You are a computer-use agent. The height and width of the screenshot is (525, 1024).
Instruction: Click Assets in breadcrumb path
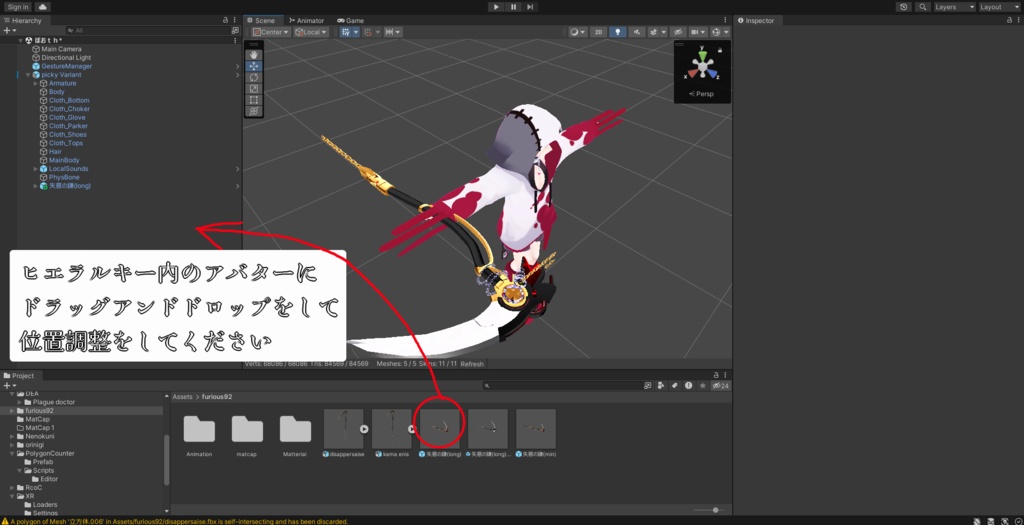(182, 397)
